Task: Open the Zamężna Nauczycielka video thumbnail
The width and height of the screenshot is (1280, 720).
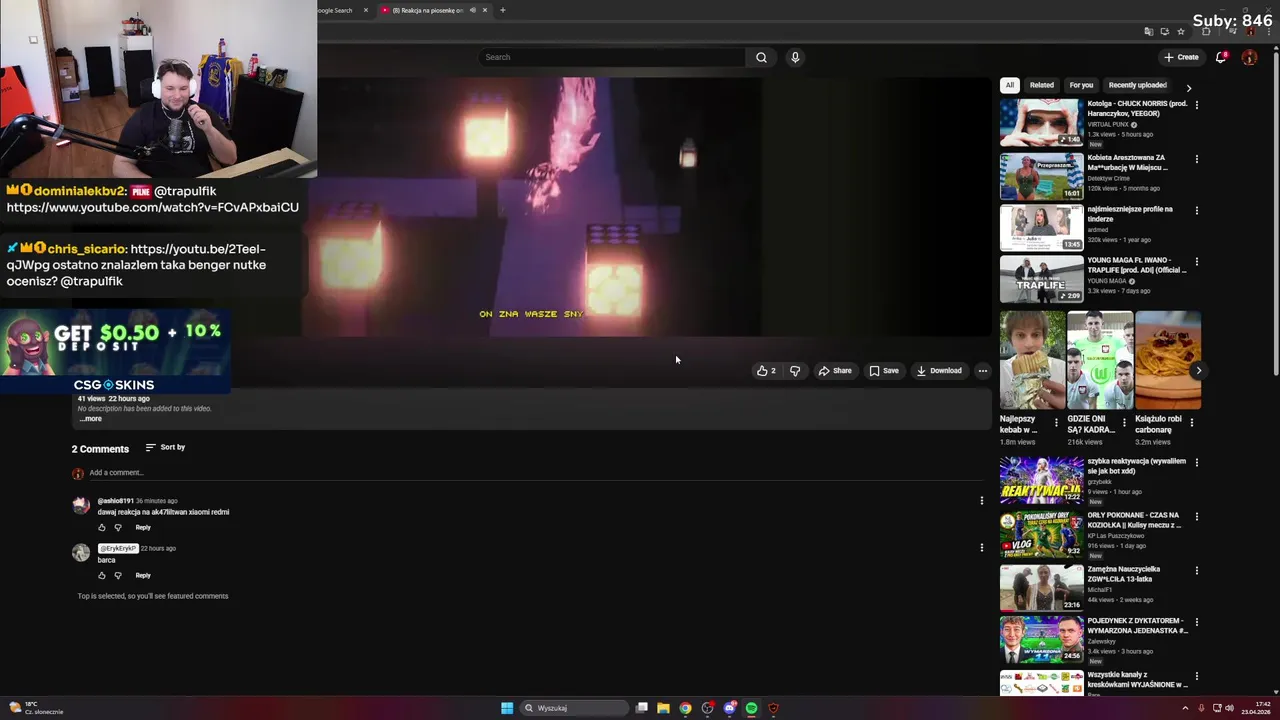Action: tap(1041, 588)
